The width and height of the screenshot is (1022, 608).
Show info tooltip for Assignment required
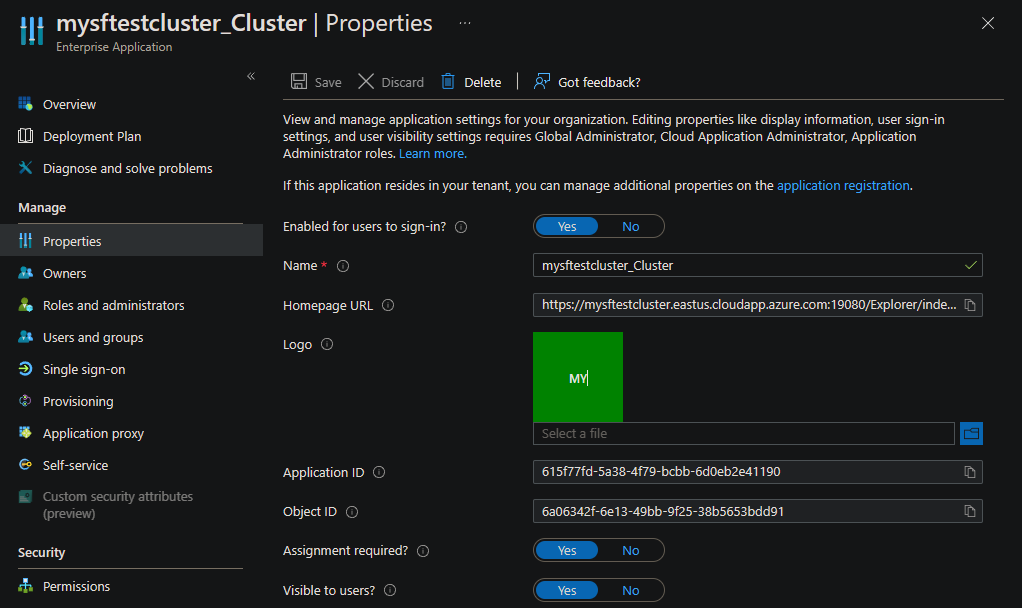423,551
